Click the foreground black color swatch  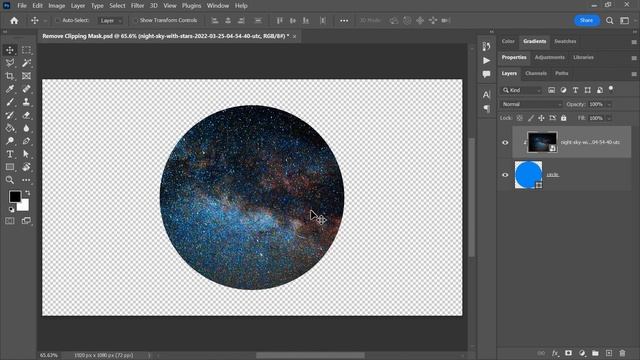(15, 196)
